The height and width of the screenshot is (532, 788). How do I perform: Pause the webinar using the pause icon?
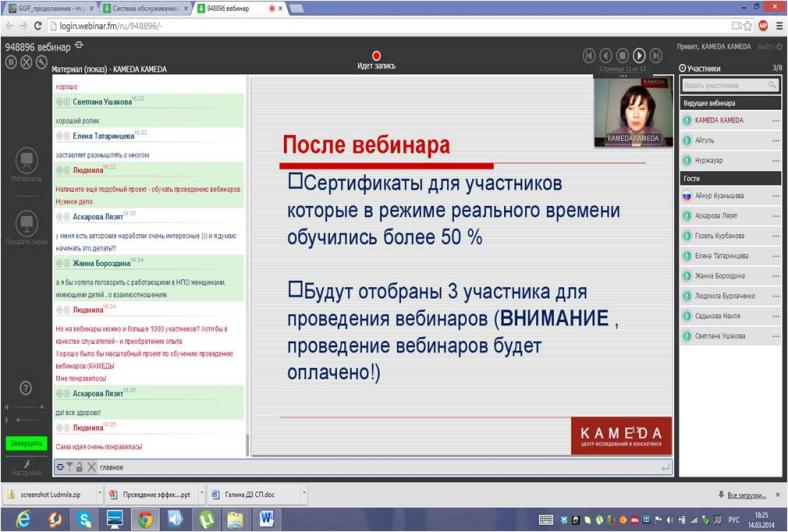[11, 62]
